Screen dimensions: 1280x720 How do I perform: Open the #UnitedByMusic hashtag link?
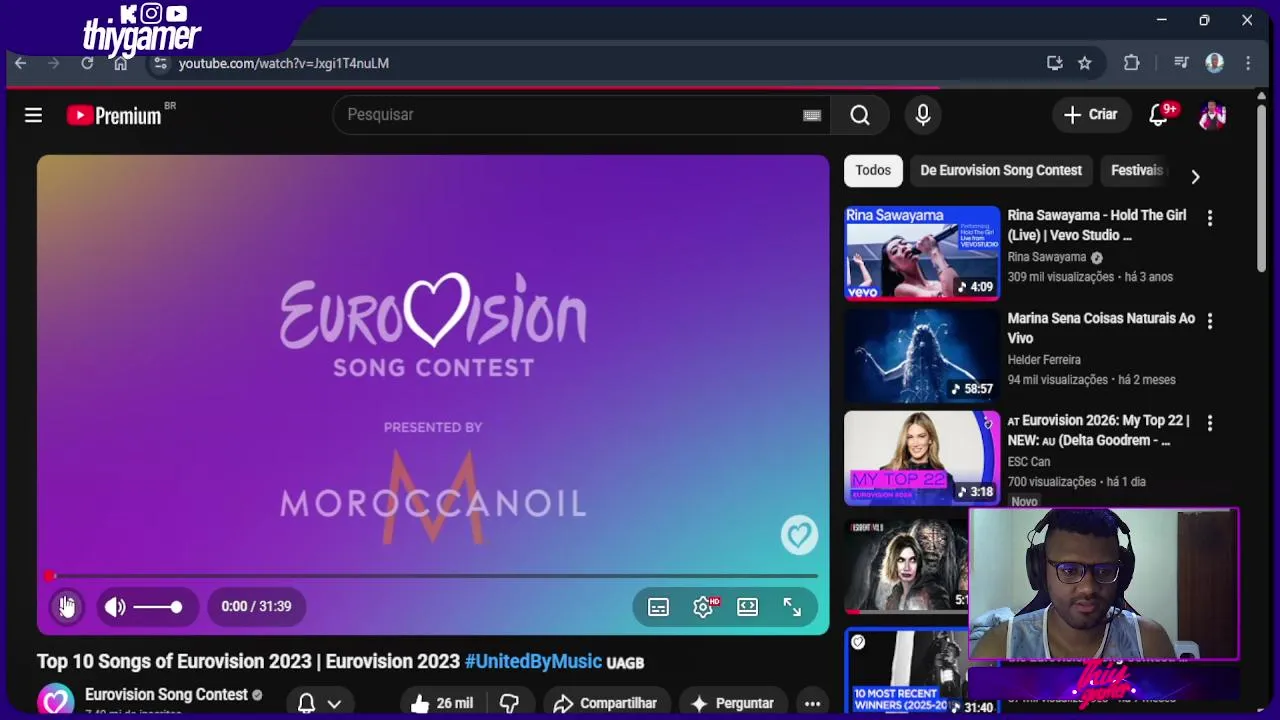[x=533, y=662]
